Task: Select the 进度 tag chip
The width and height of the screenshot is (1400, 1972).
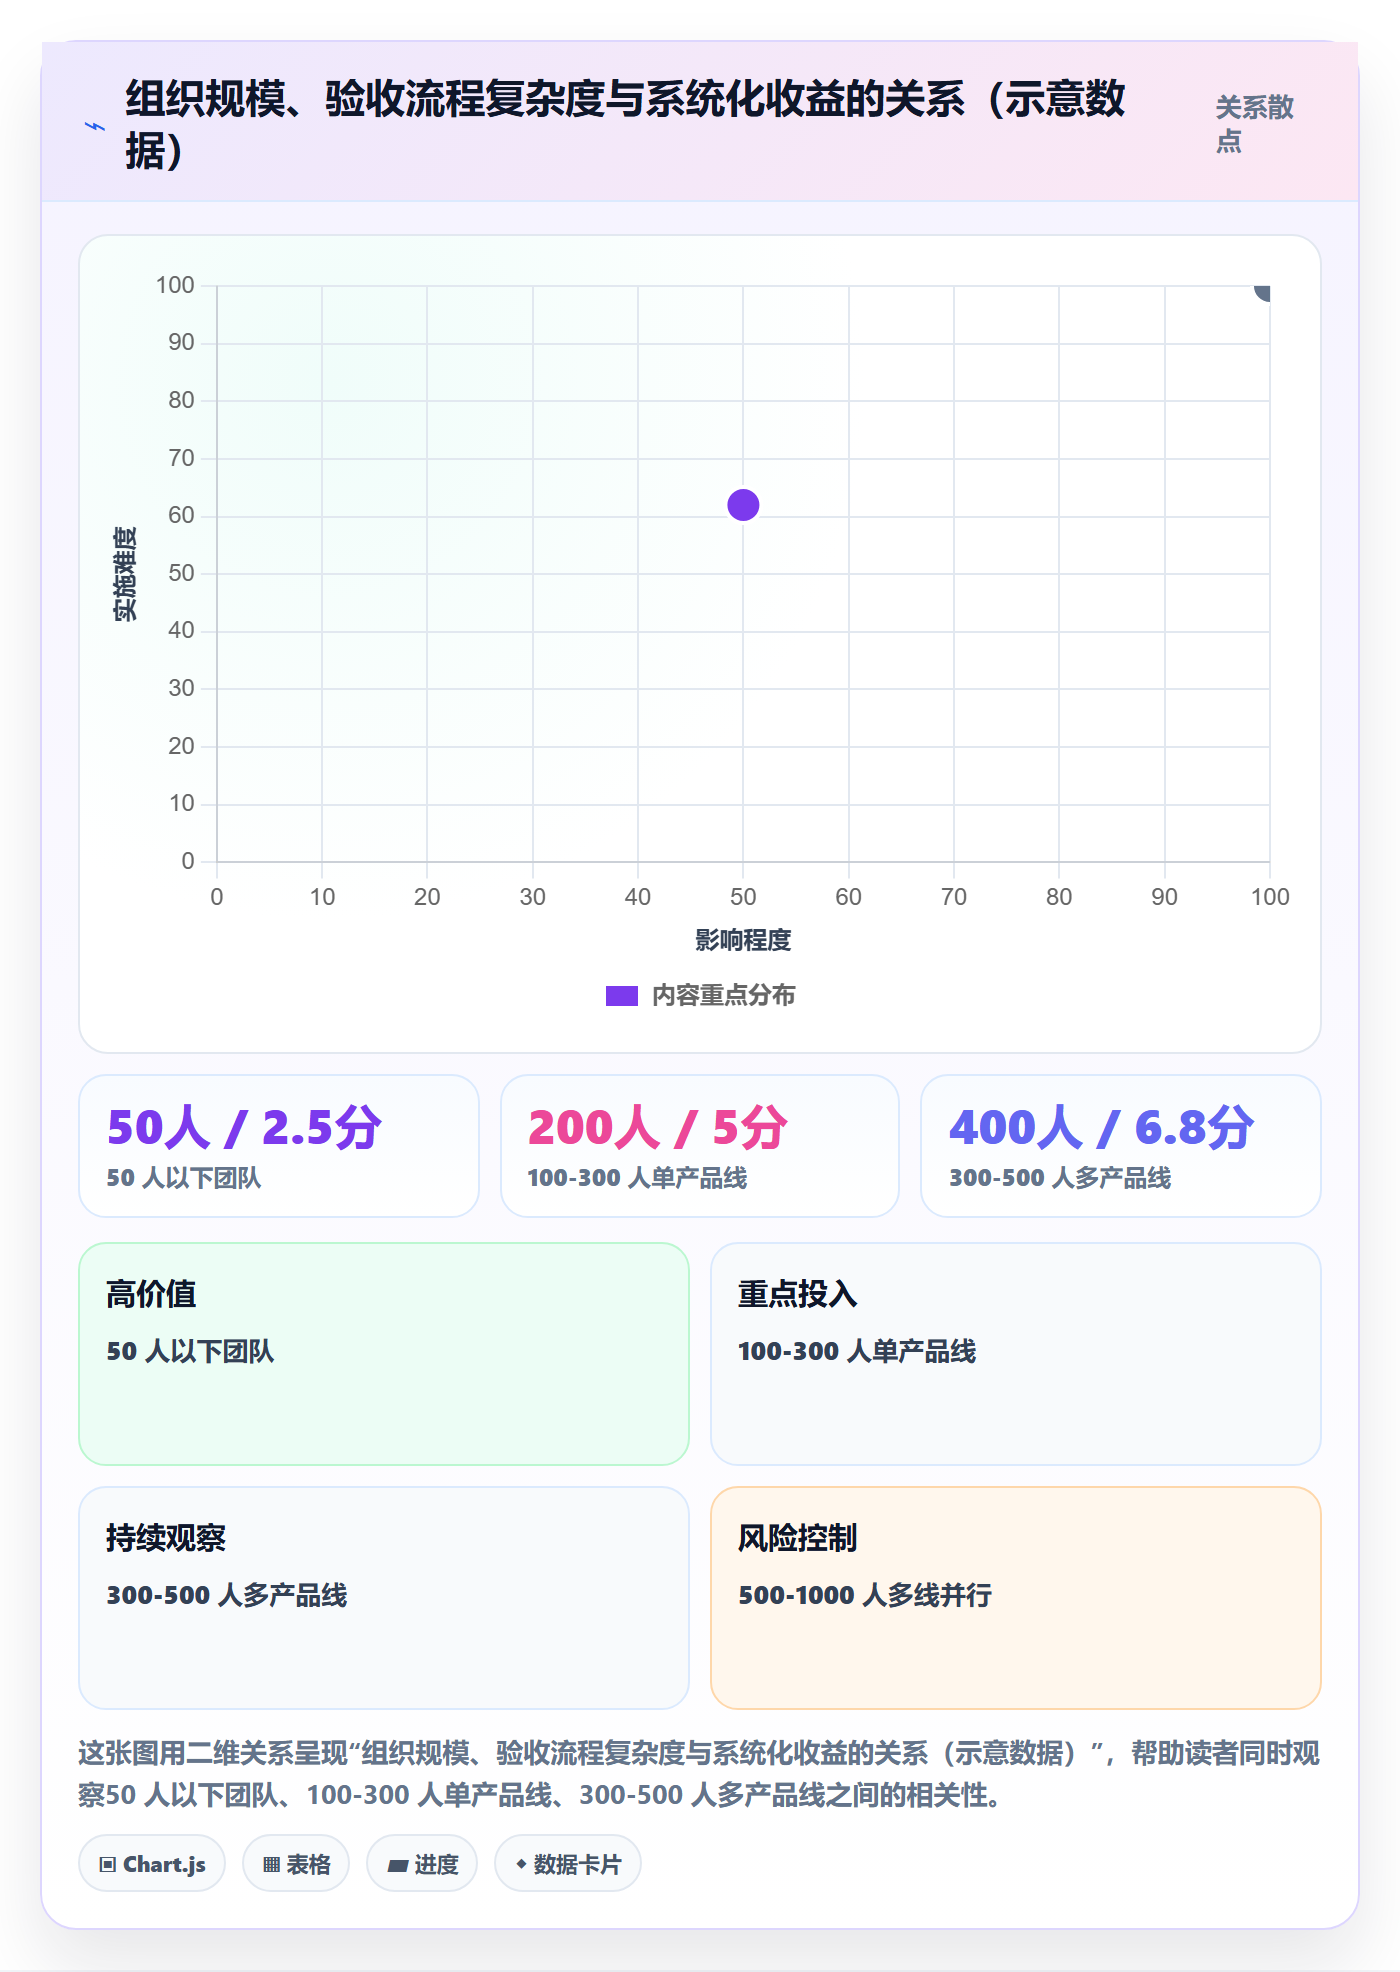Action: [x=422, y=1864]
